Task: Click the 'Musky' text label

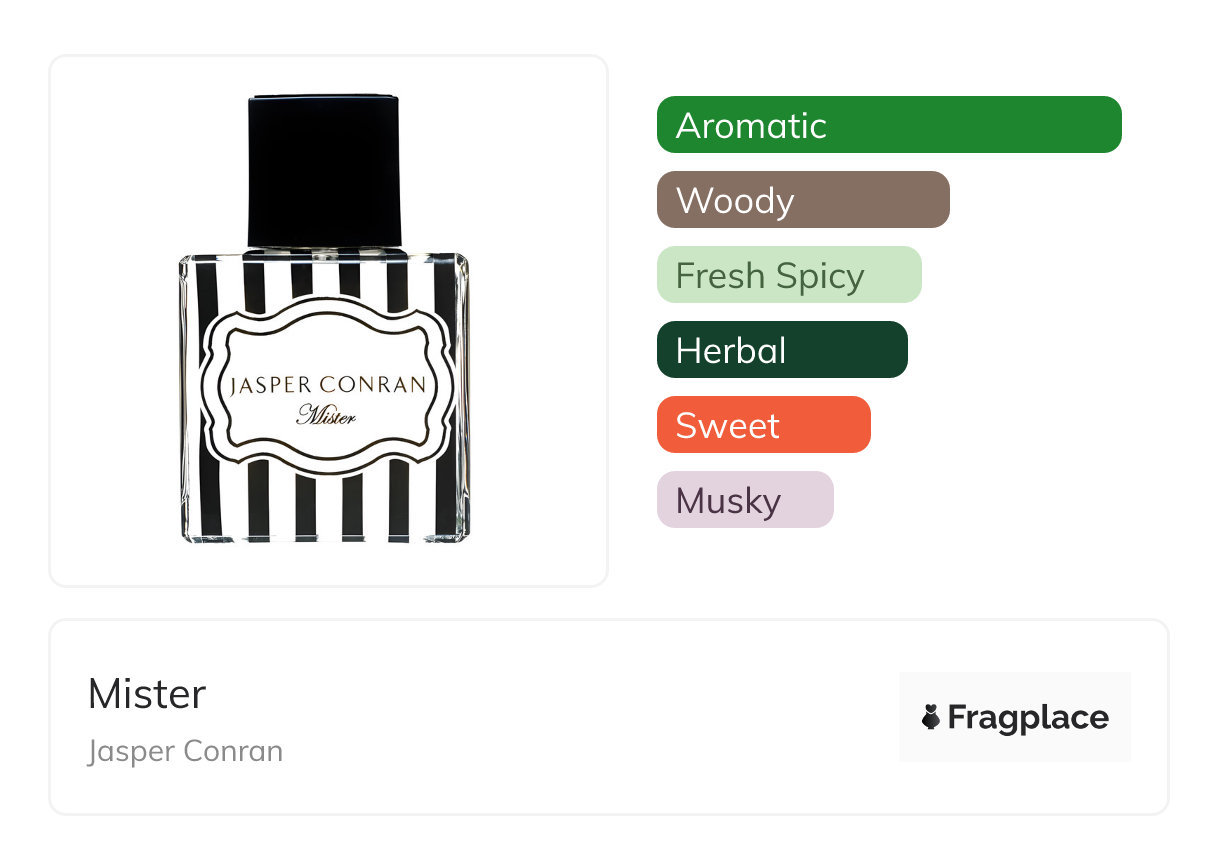Action: pos(728,501)
